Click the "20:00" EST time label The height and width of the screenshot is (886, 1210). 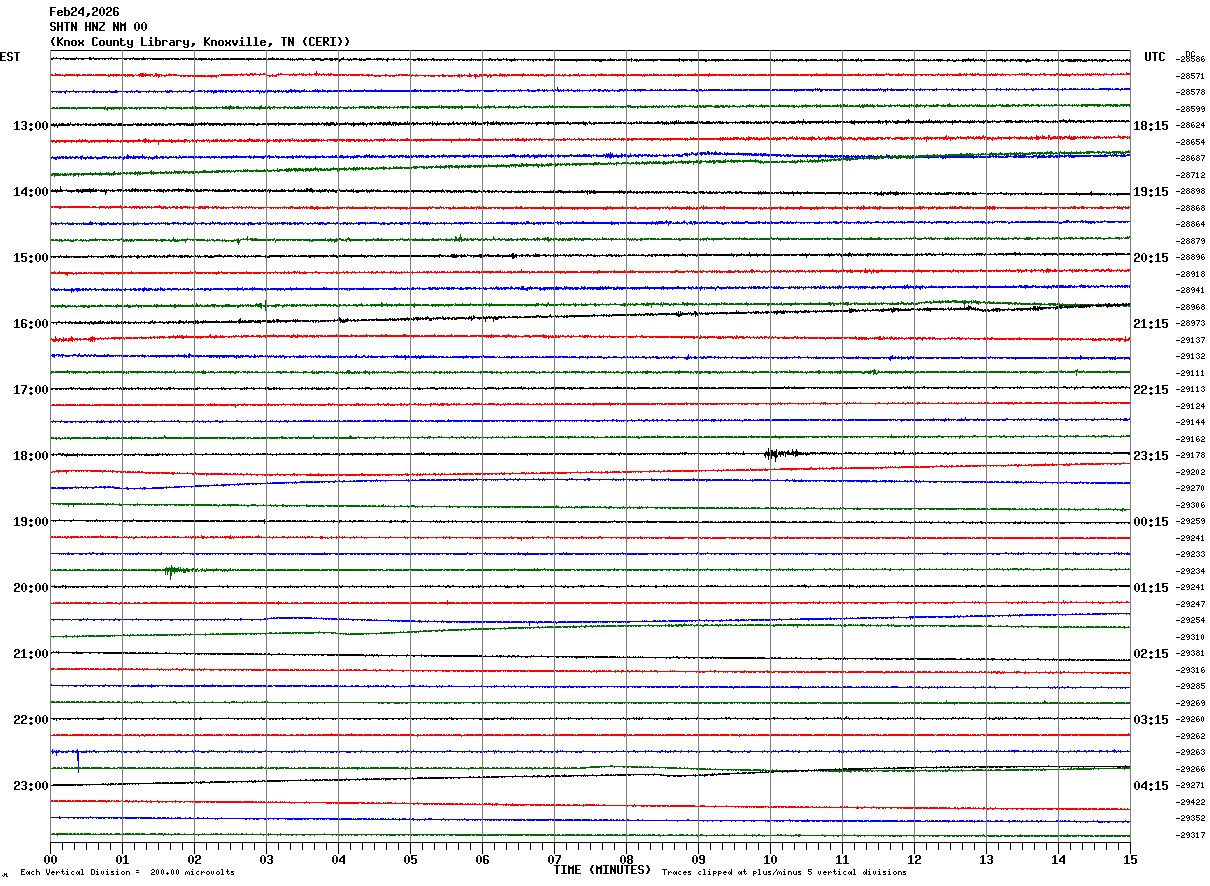coord(30,588)
